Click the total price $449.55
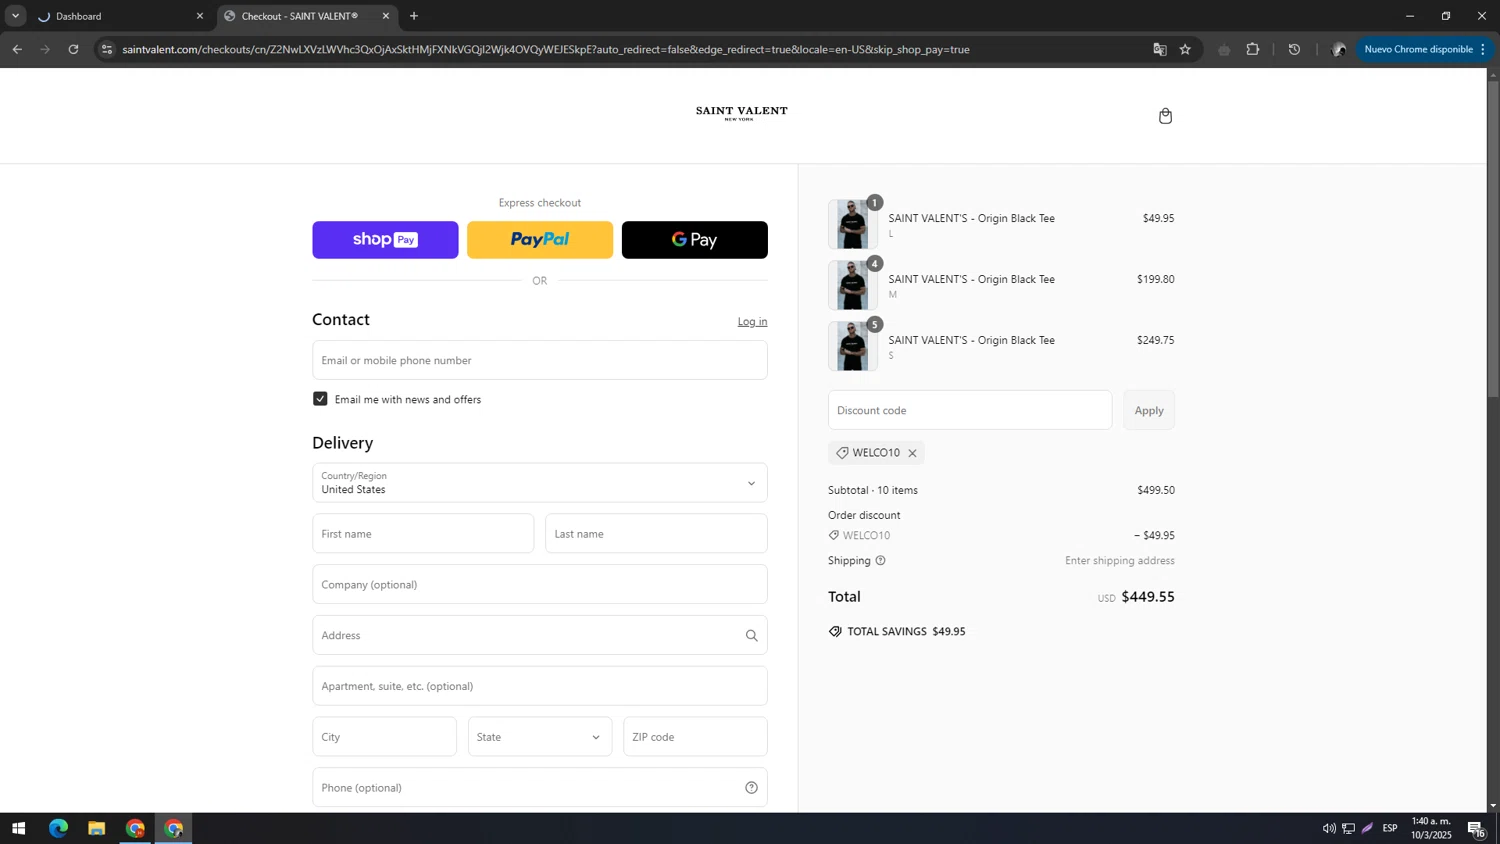1500x844 pixels. point(1148,597)
